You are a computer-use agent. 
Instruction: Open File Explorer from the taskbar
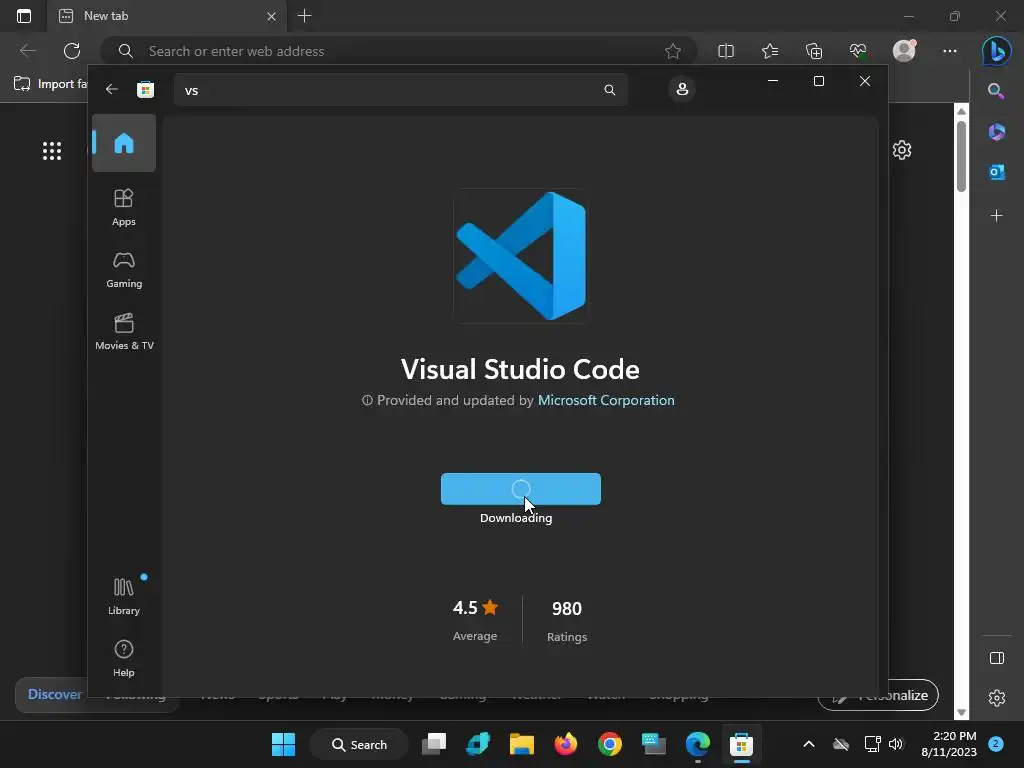pos(522,744)
